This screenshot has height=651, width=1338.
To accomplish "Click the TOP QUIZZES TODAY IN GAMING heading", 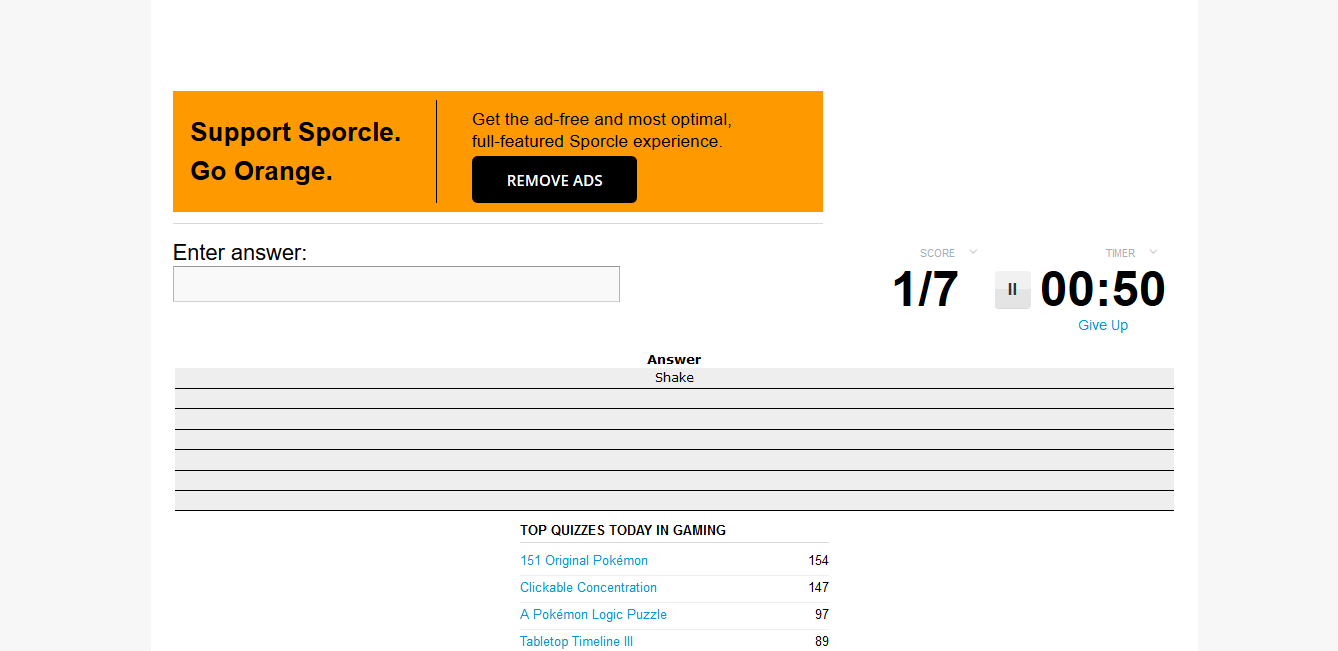I will (623, 530).
